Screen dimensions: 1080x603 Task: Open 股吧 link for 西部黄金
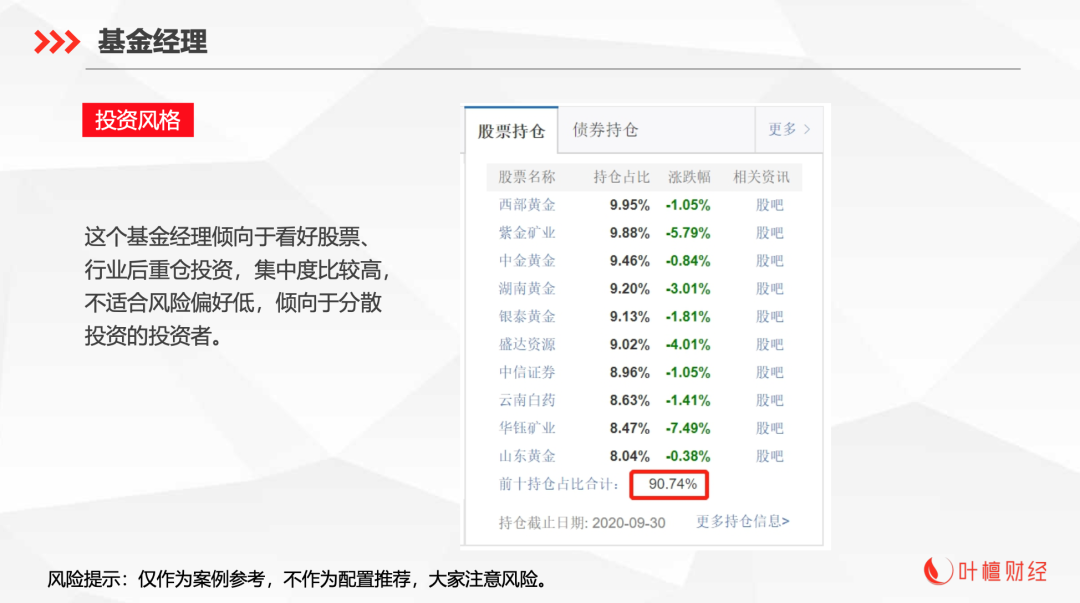click(769, 205)
